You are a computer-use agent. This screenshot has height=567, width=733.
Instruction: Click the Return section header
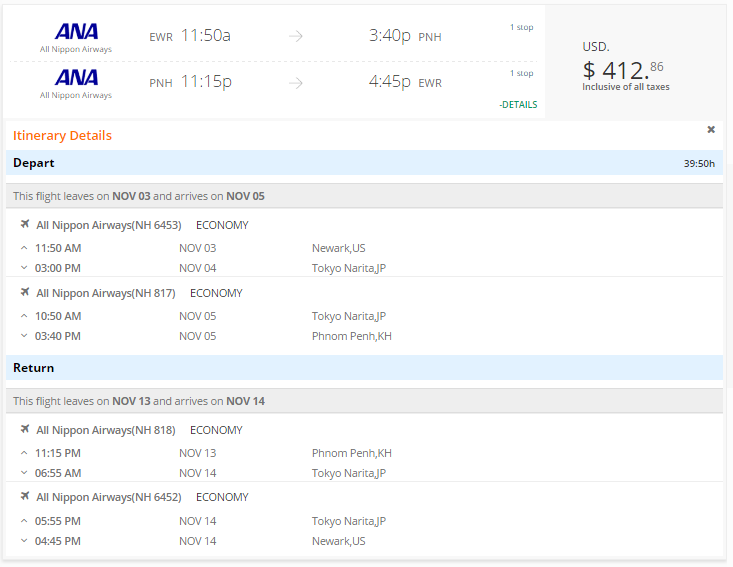click(x=364, y=367)
